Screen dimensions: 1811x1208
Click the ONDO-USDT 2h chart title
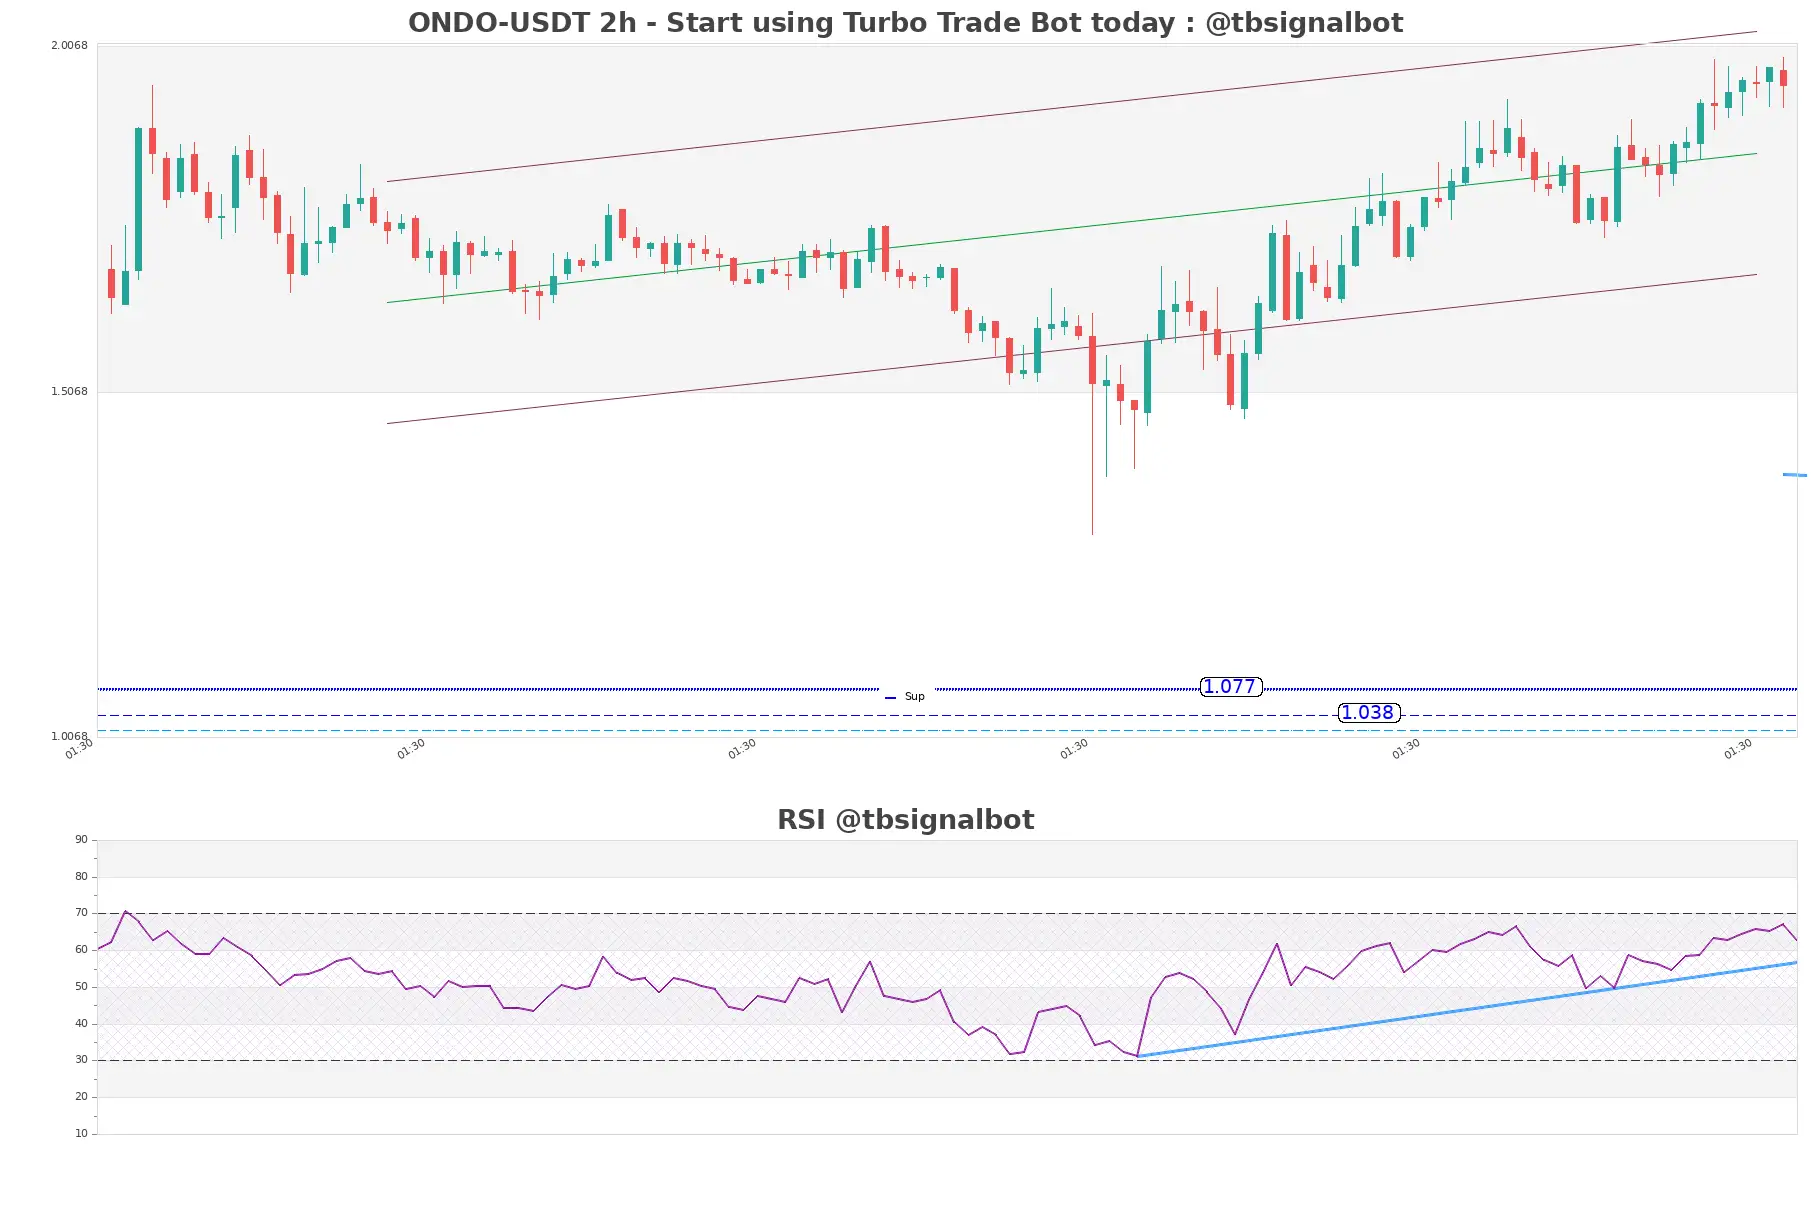pyautogui.click(x=905, y=23)
